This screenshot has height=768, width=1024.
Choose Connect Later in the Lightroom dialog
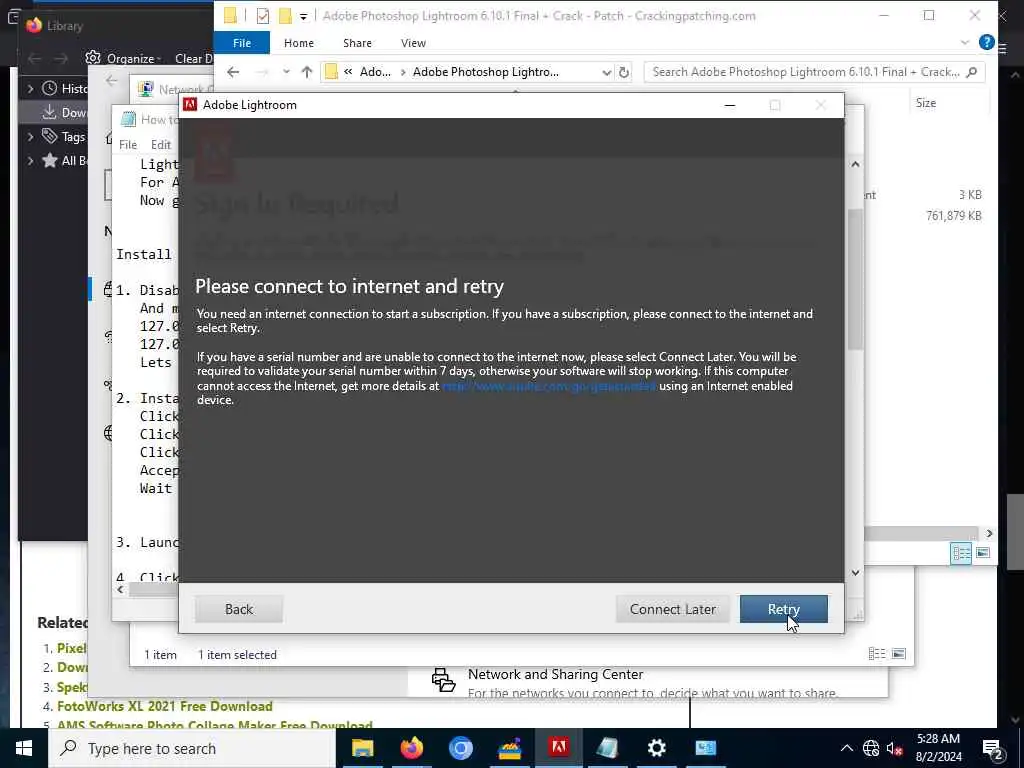point(672,609)
